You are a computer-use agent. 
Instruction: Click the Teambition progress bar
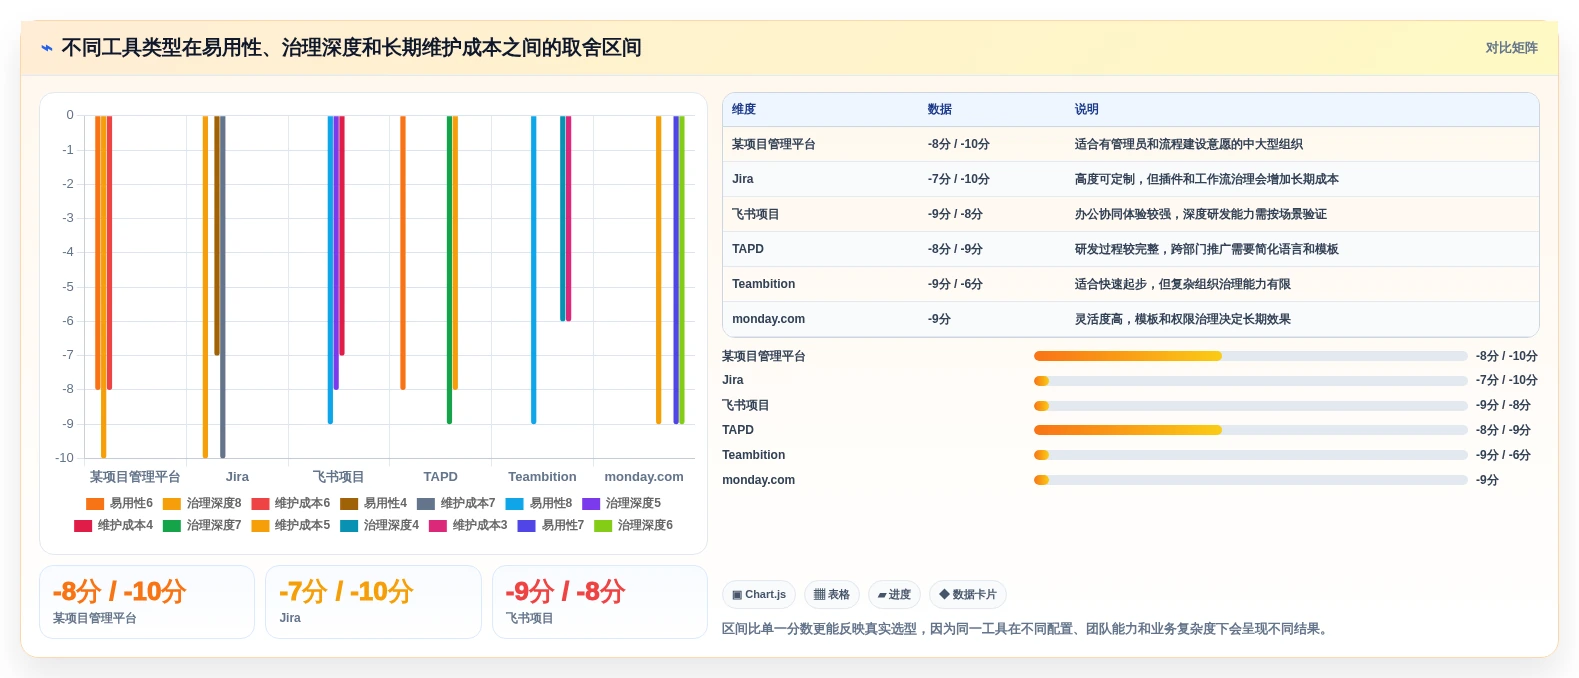(1250, 455)
